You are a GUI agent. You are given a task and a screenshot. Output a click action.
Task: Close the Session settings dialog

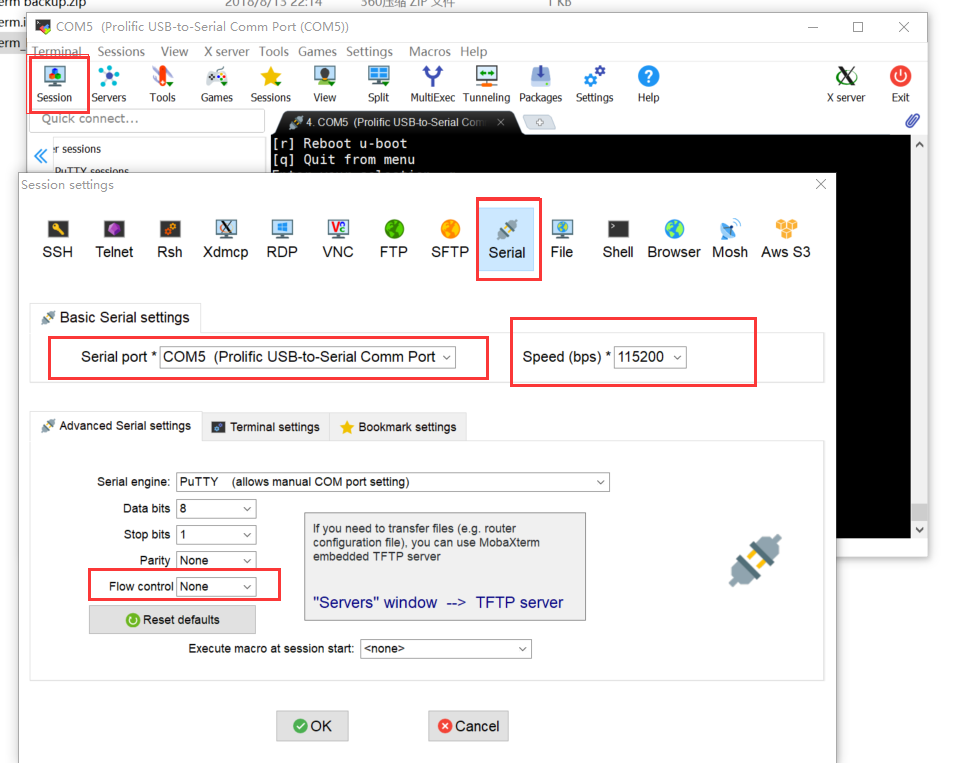click(x=821, y=184)
